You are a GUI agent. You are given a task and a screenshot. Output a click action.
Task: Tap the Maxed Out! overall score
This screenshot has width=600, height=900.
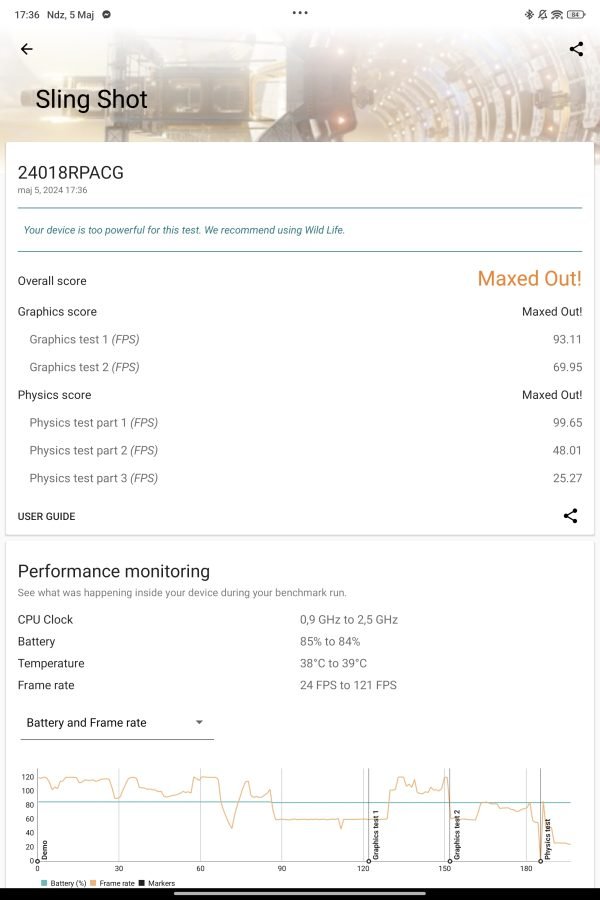pyautogui.click(x=529, y=279)
